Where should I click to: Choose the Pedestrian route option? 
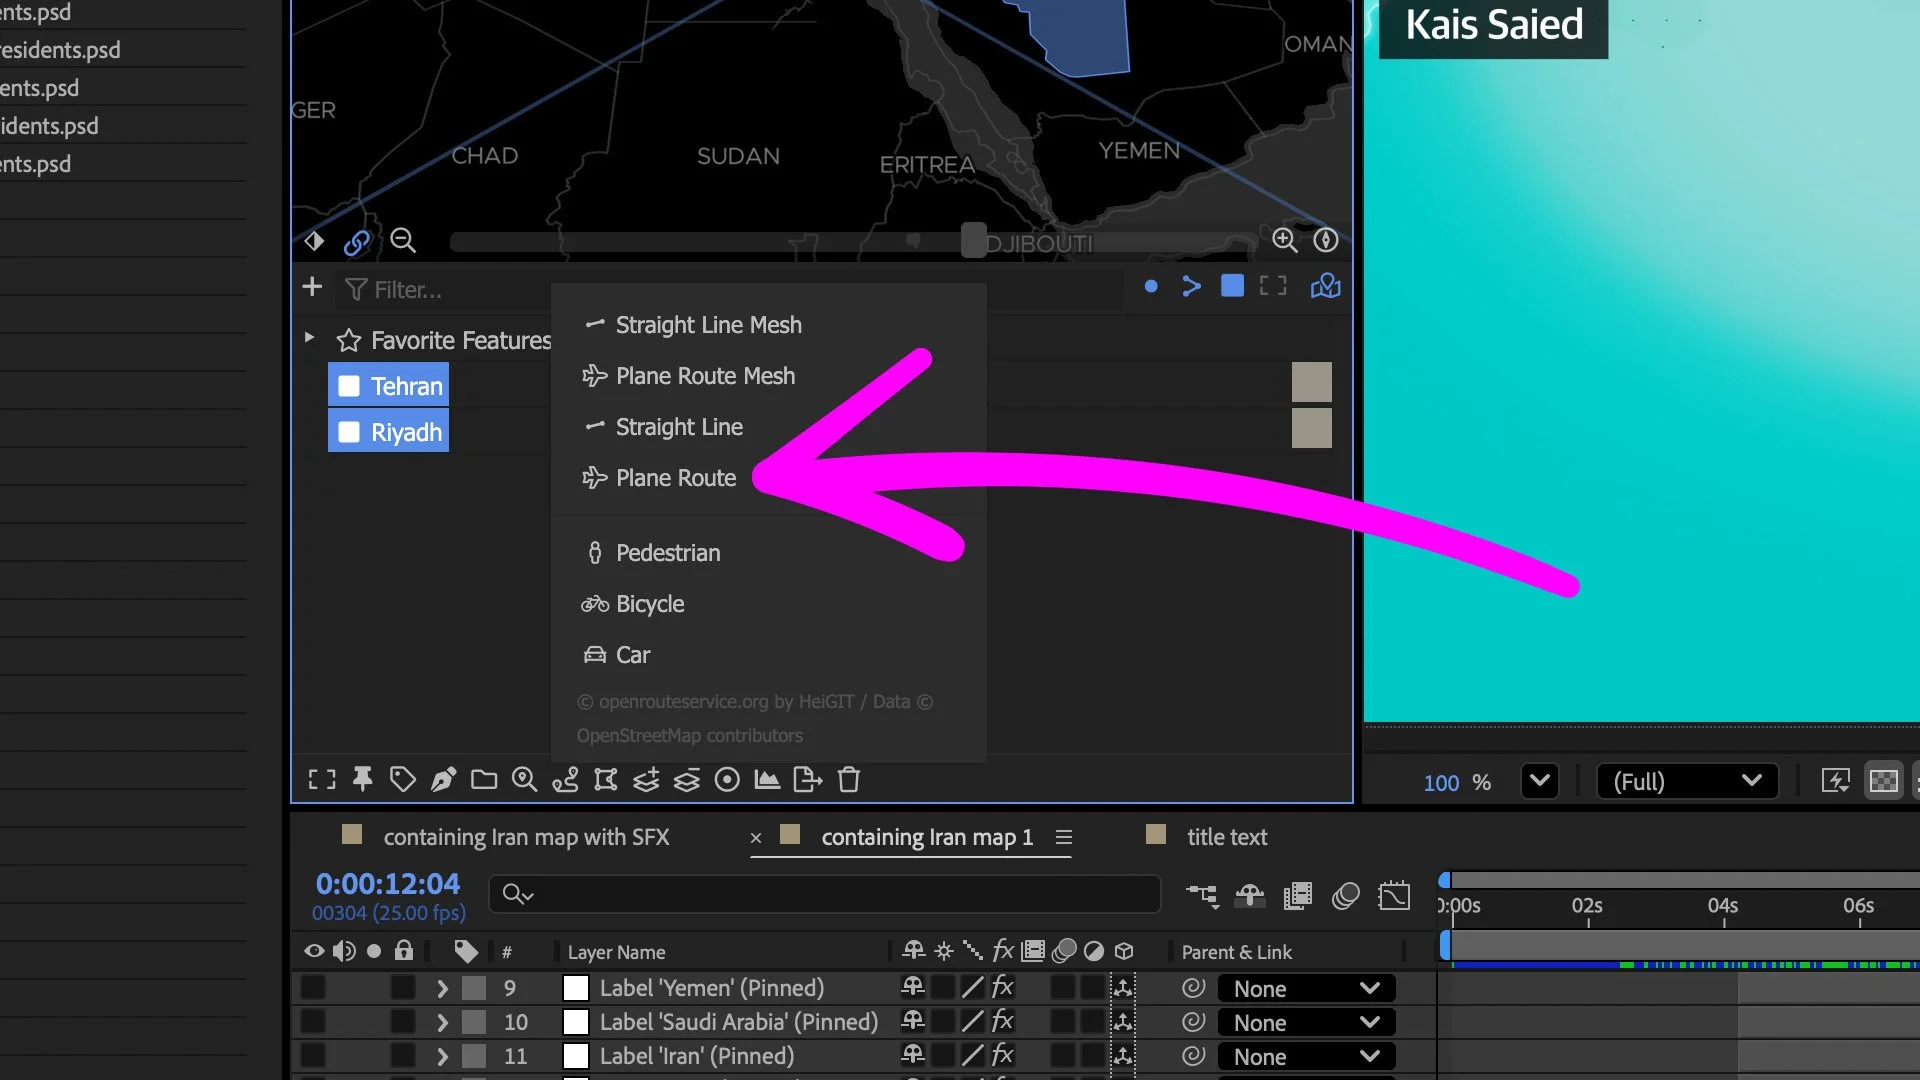coord(667,553)
